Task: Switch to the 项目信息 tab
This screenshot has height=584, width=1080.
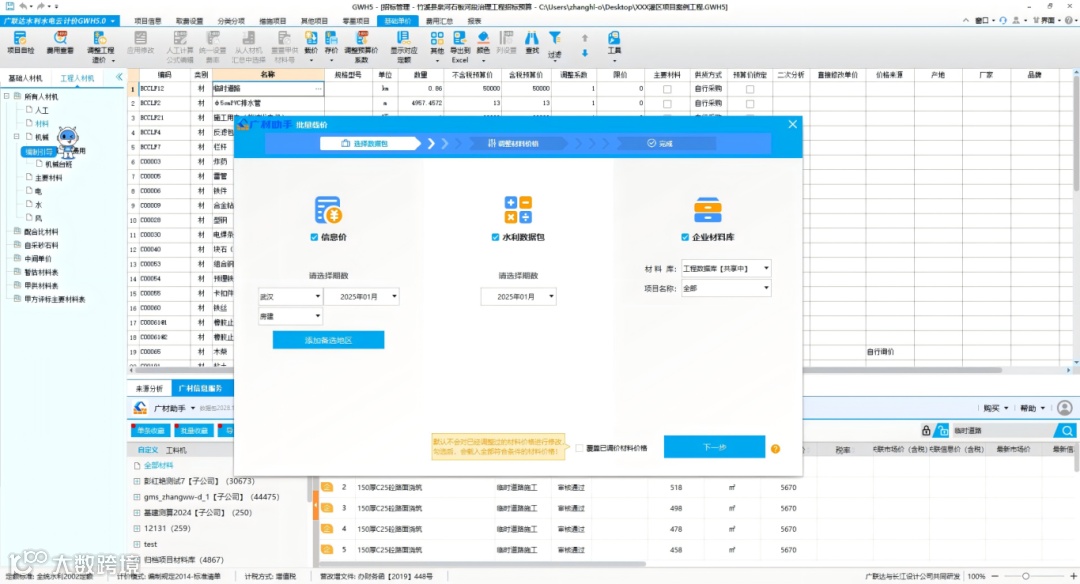Action: 147,21
